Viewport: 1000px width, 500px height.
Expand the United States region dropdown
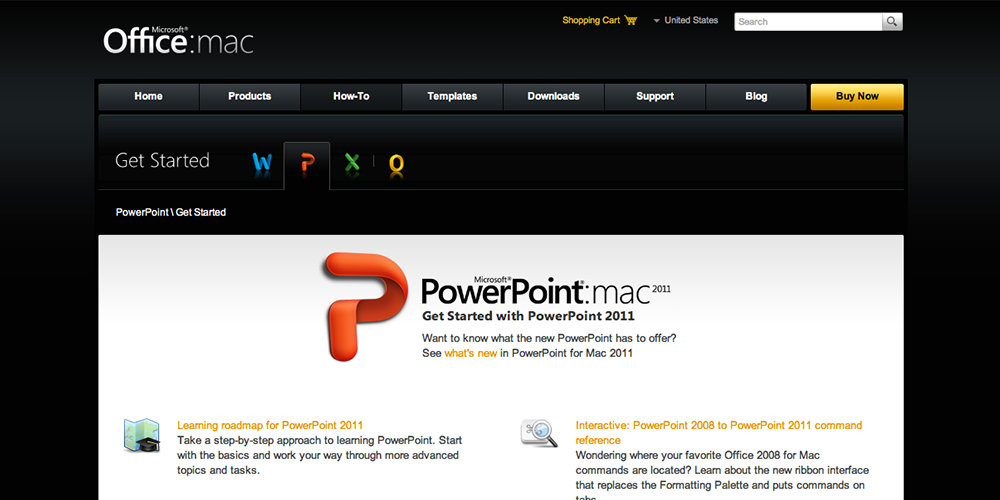(685, 21)
